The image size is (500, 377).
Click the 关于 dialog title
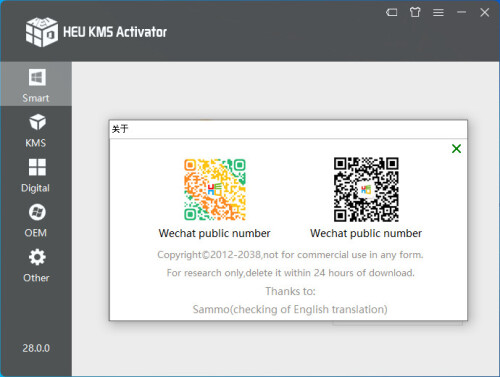click(120, 129)
